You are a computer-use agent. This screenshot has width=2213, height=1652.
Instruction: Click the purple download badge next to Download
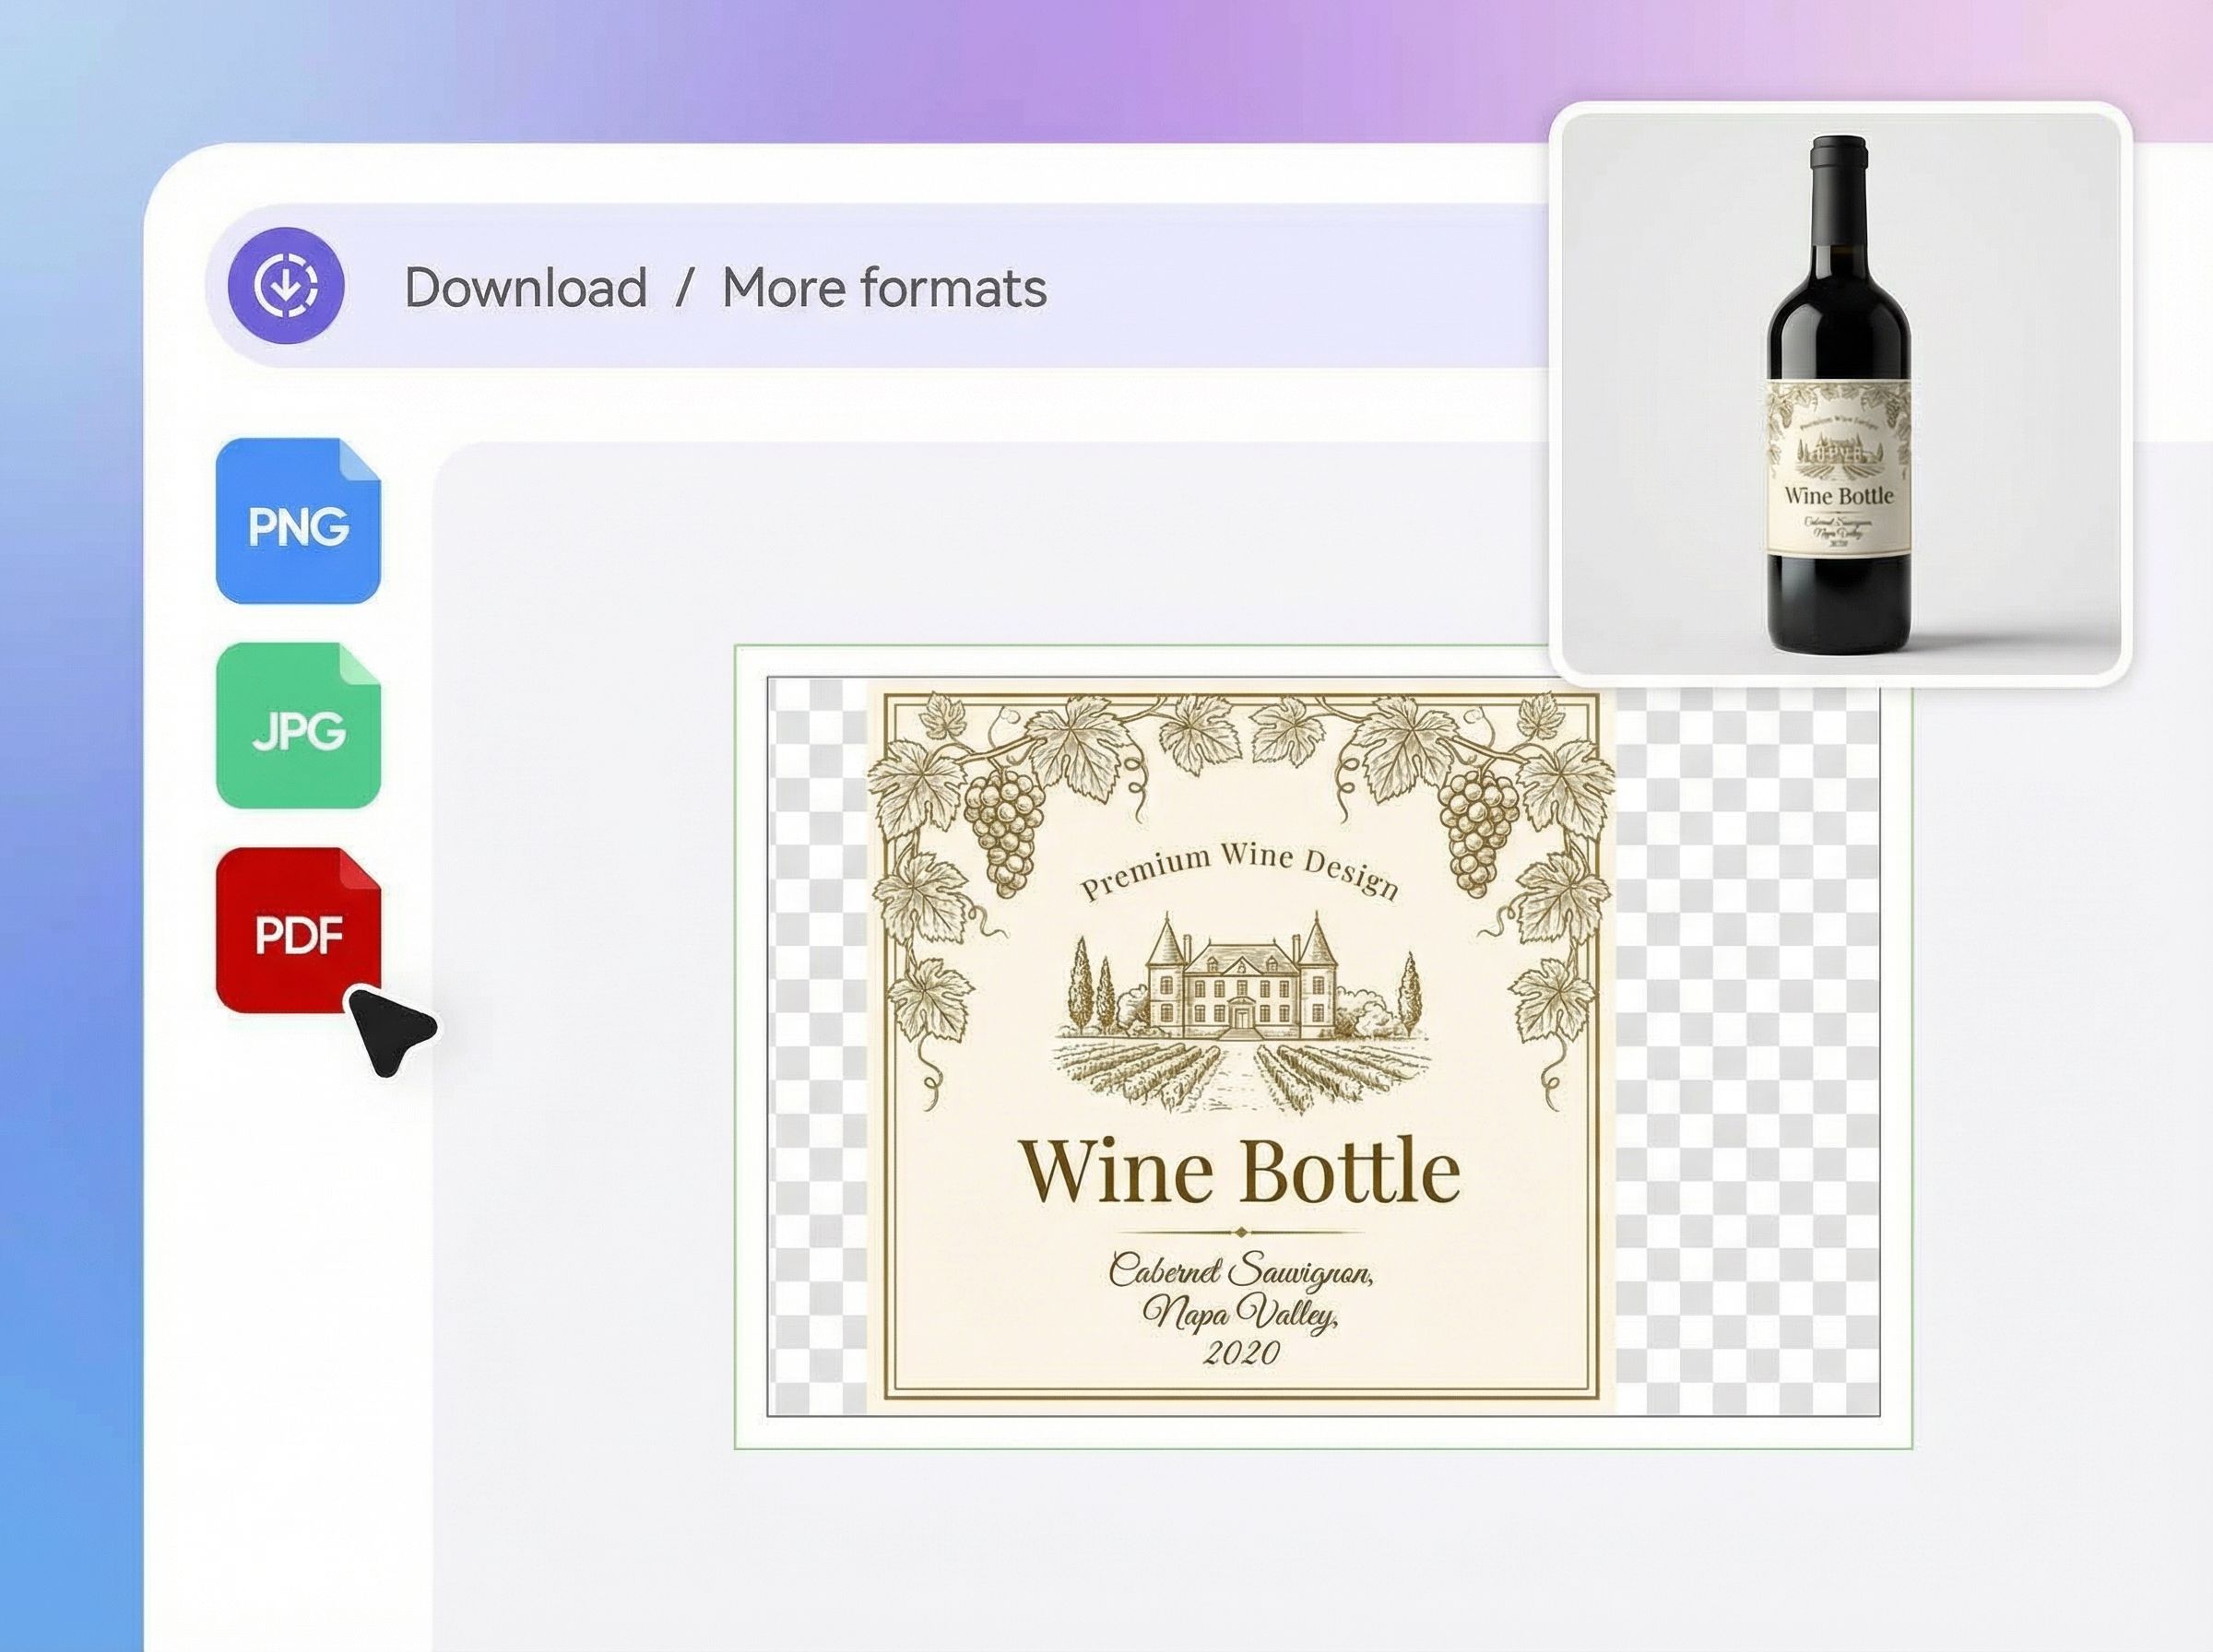pos(285,287)
